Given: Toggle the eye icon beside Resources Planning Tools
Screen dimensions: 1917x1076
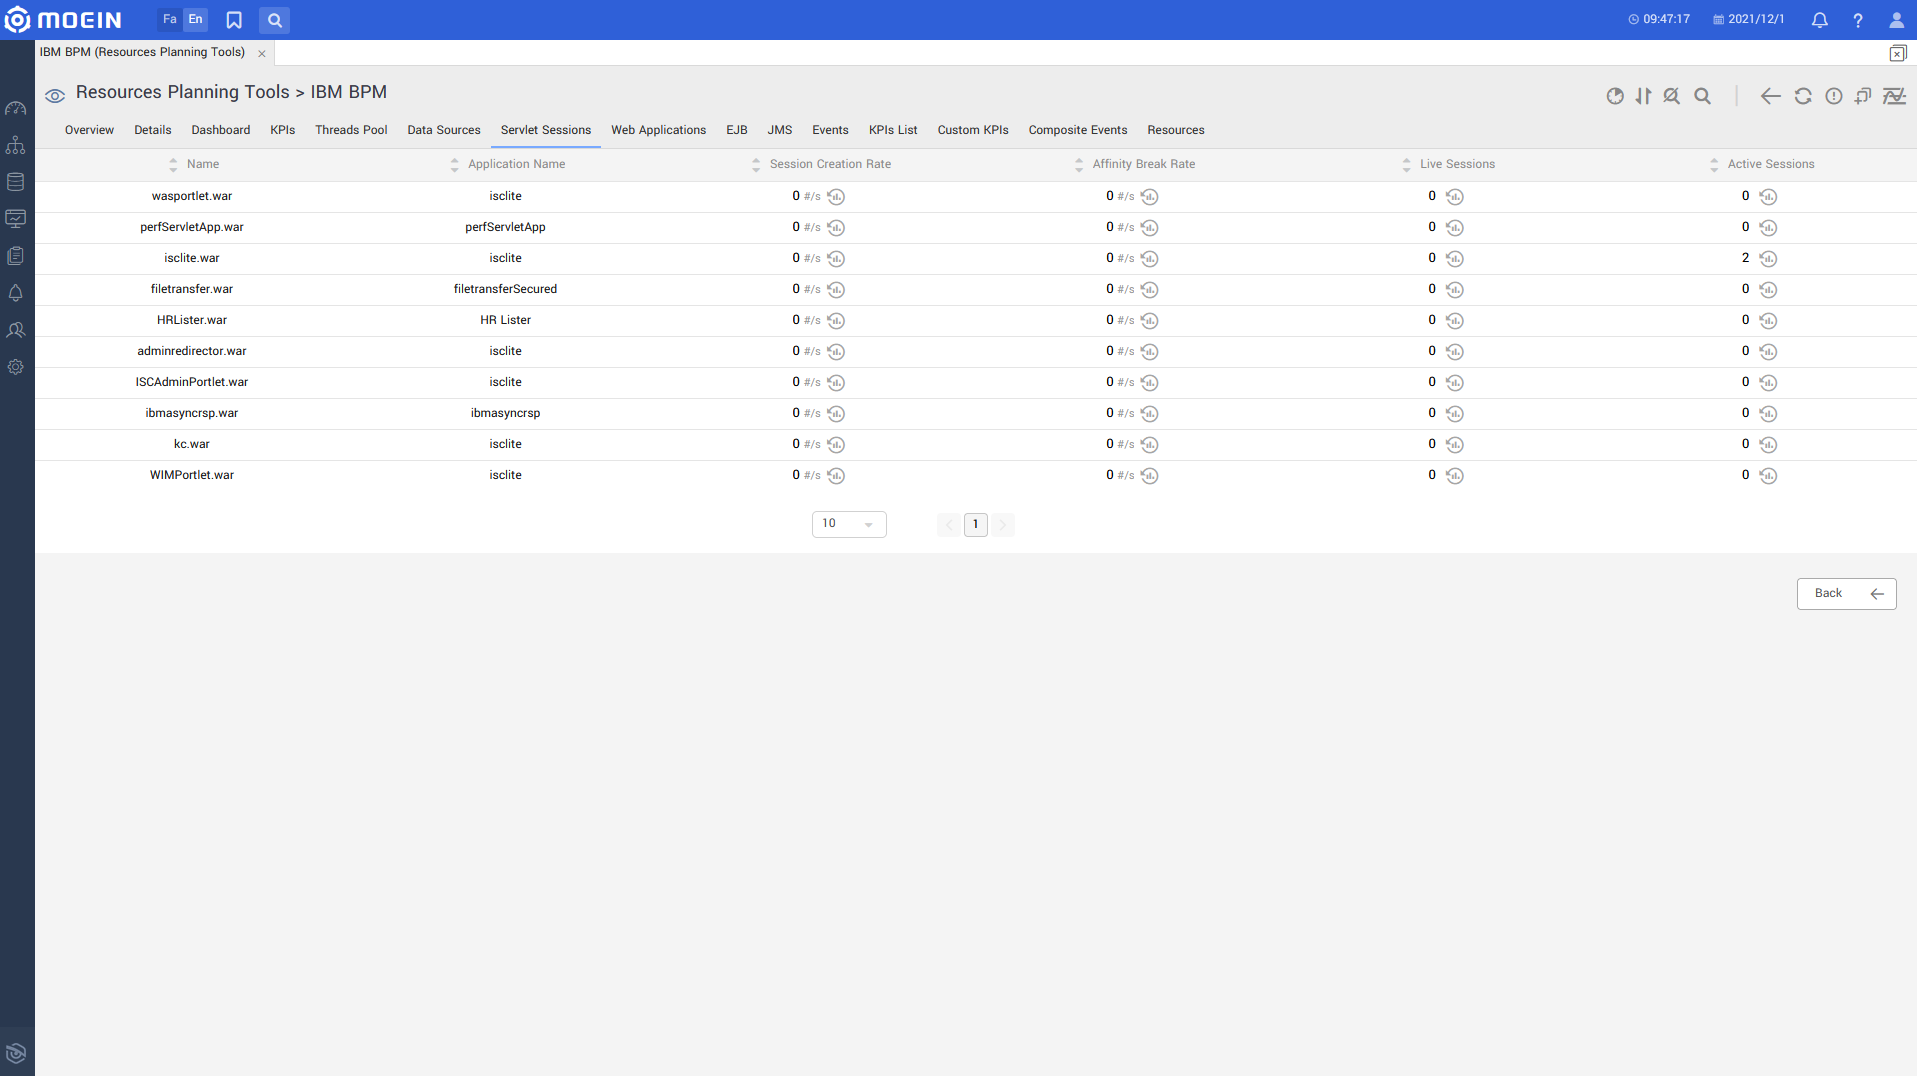Looking at the screenshot, I should pos(55,95).
